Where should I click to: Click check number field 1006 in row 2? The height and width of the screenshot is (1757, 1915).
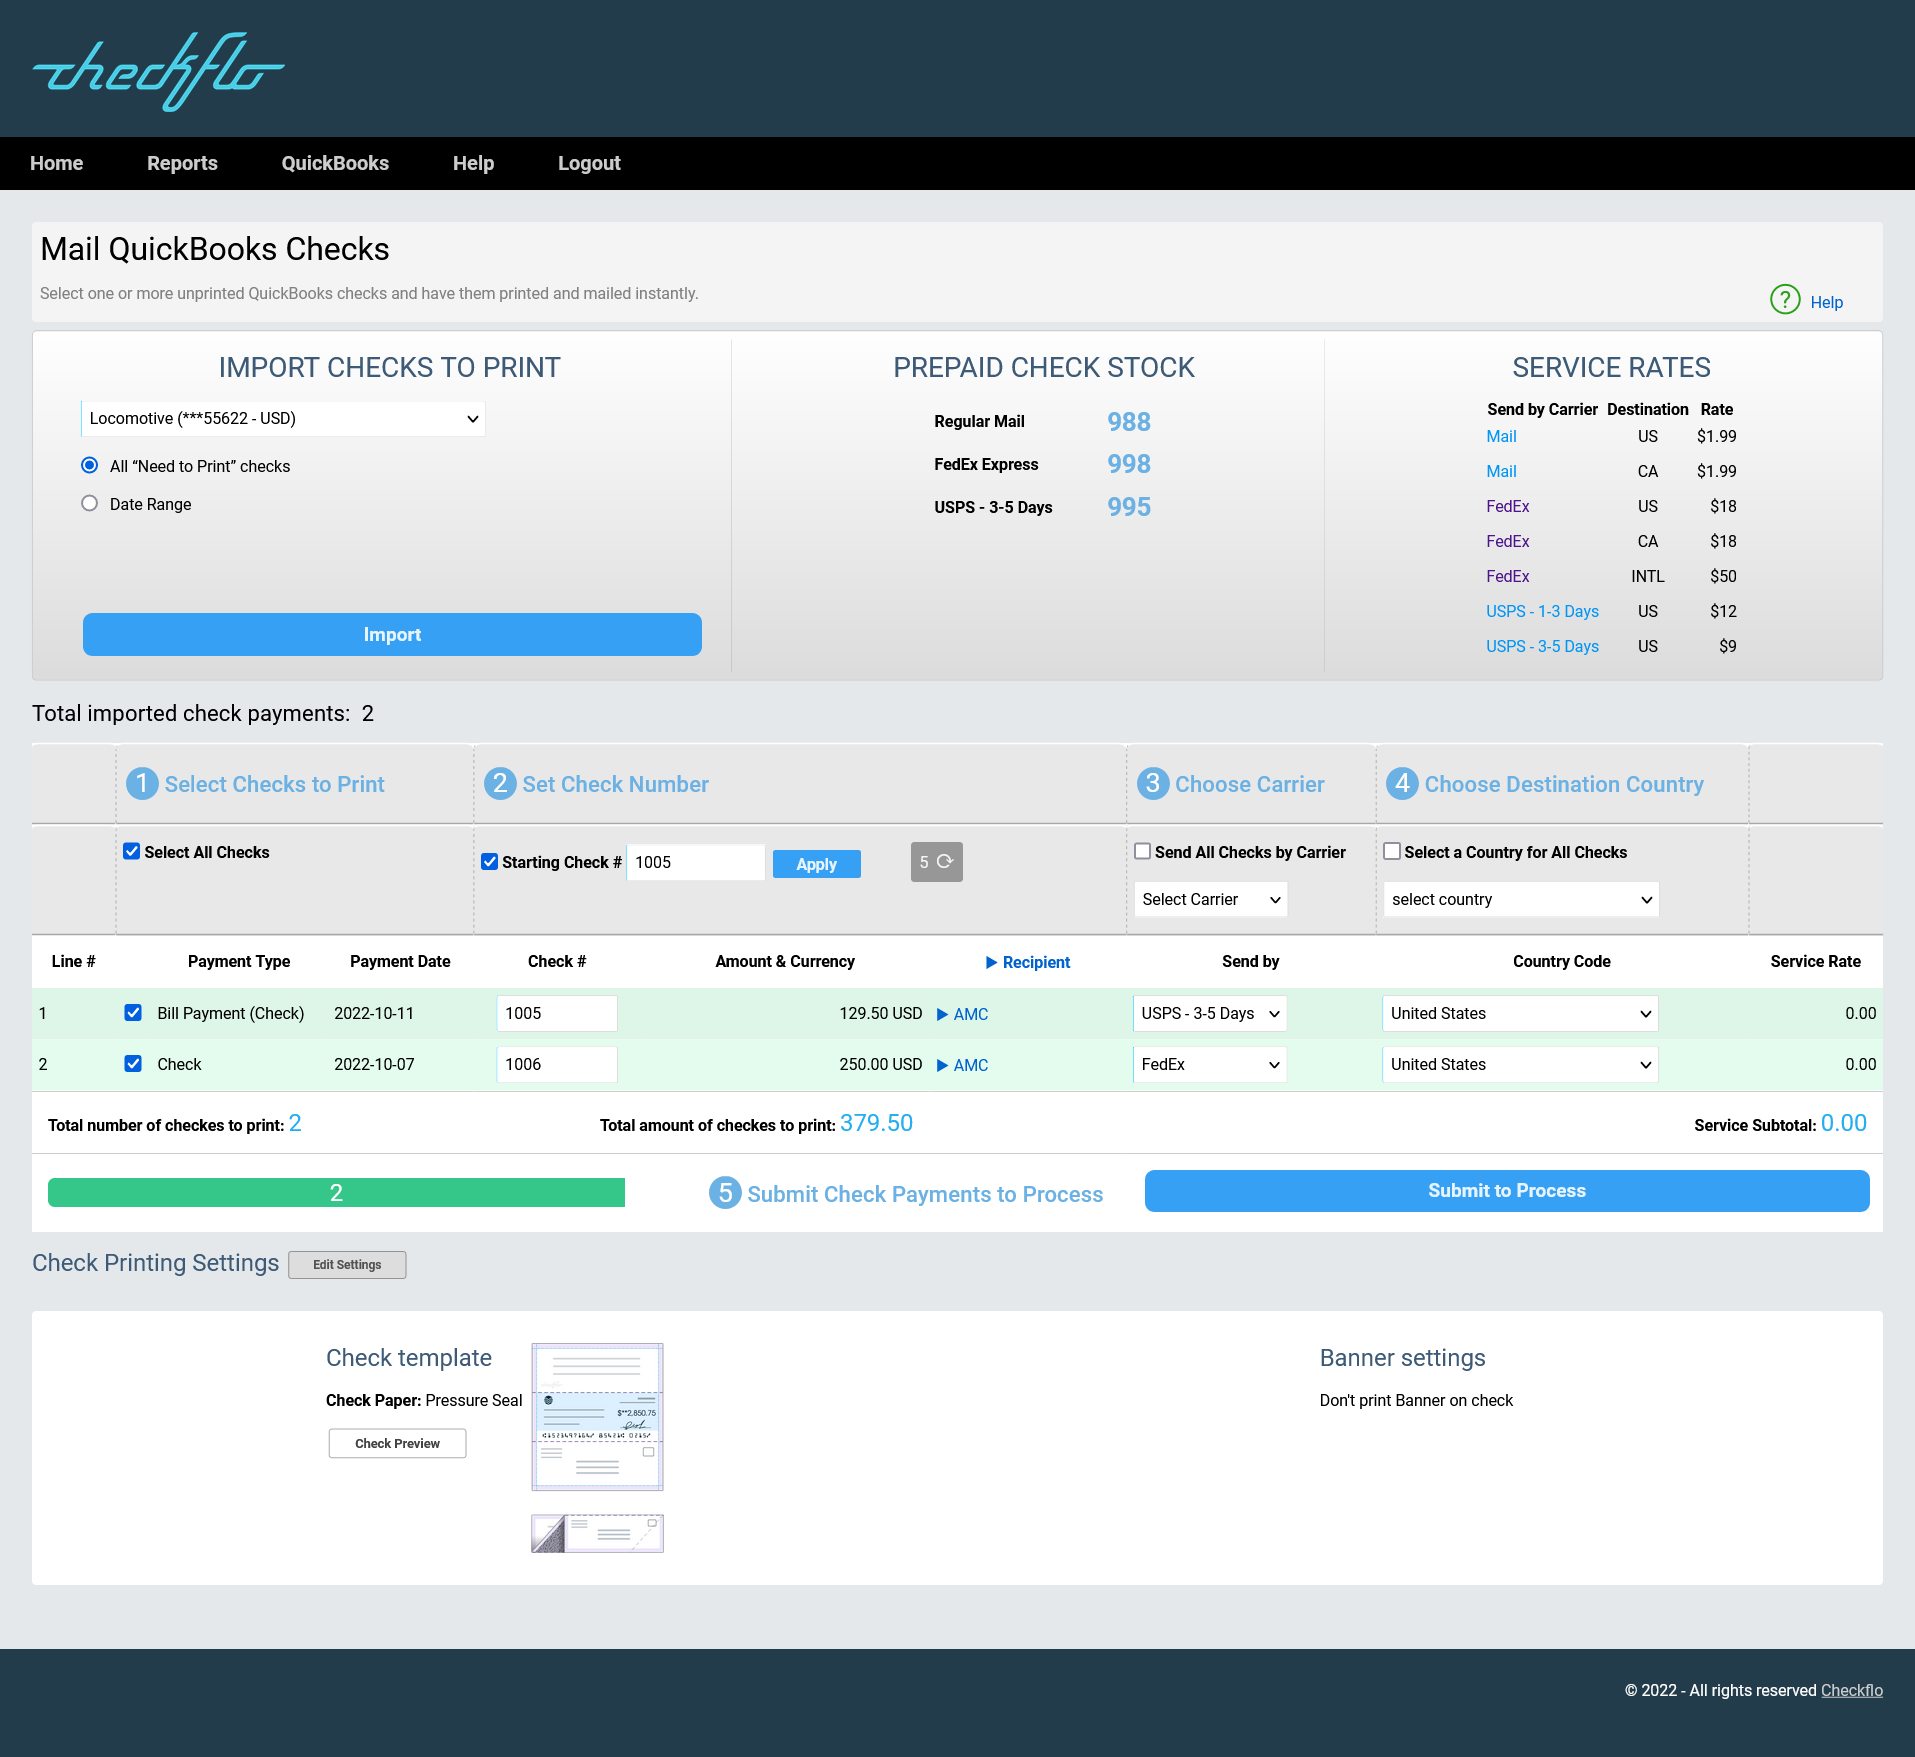pyautogui.click(x=557, y=1064)
